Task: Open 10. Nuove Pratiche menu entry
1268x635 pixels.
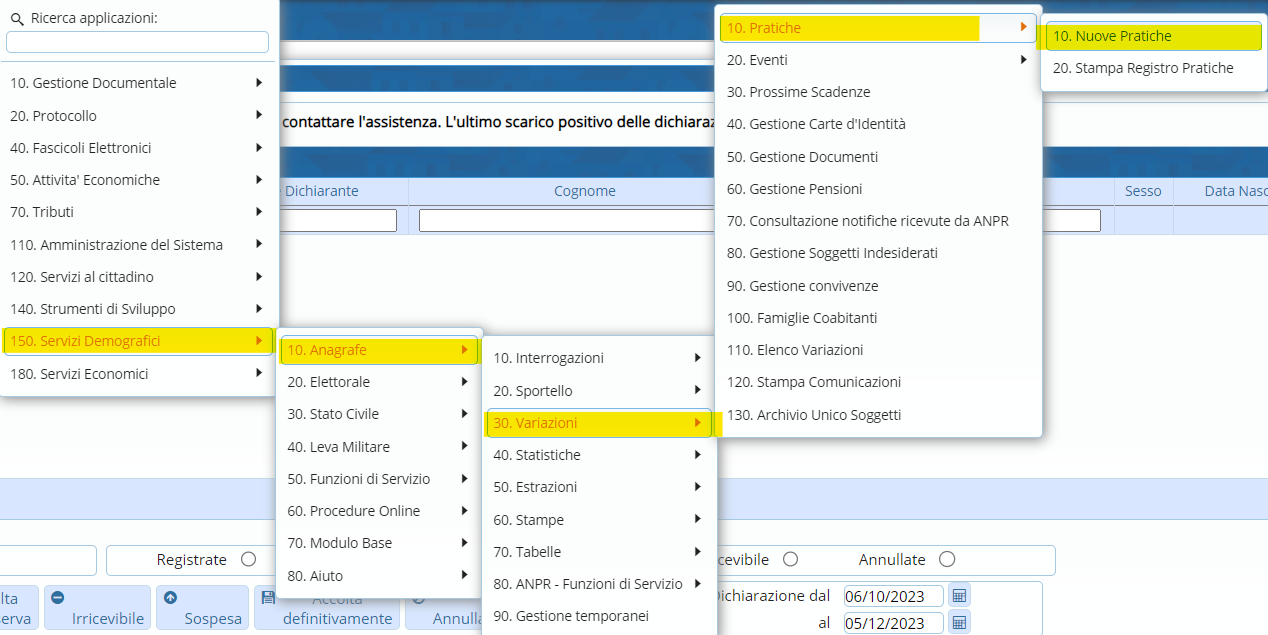Action: click(x=1111, y=36)
